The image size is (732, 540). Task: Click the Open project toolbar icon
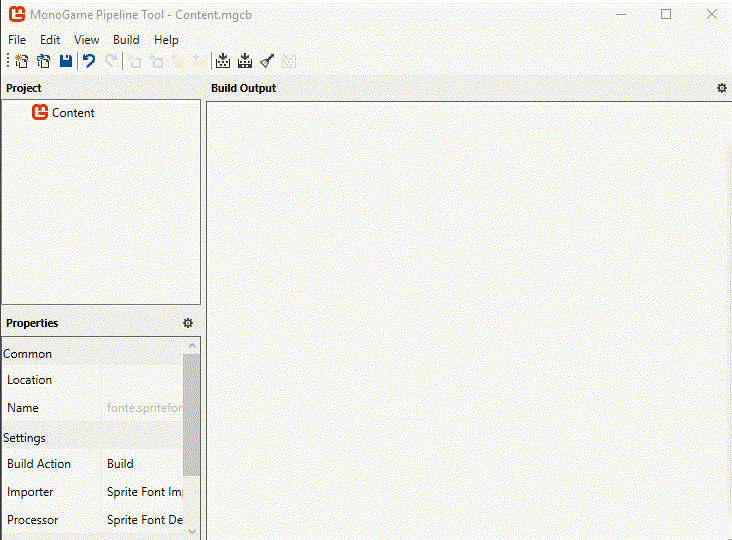click(x=43, y=61)
